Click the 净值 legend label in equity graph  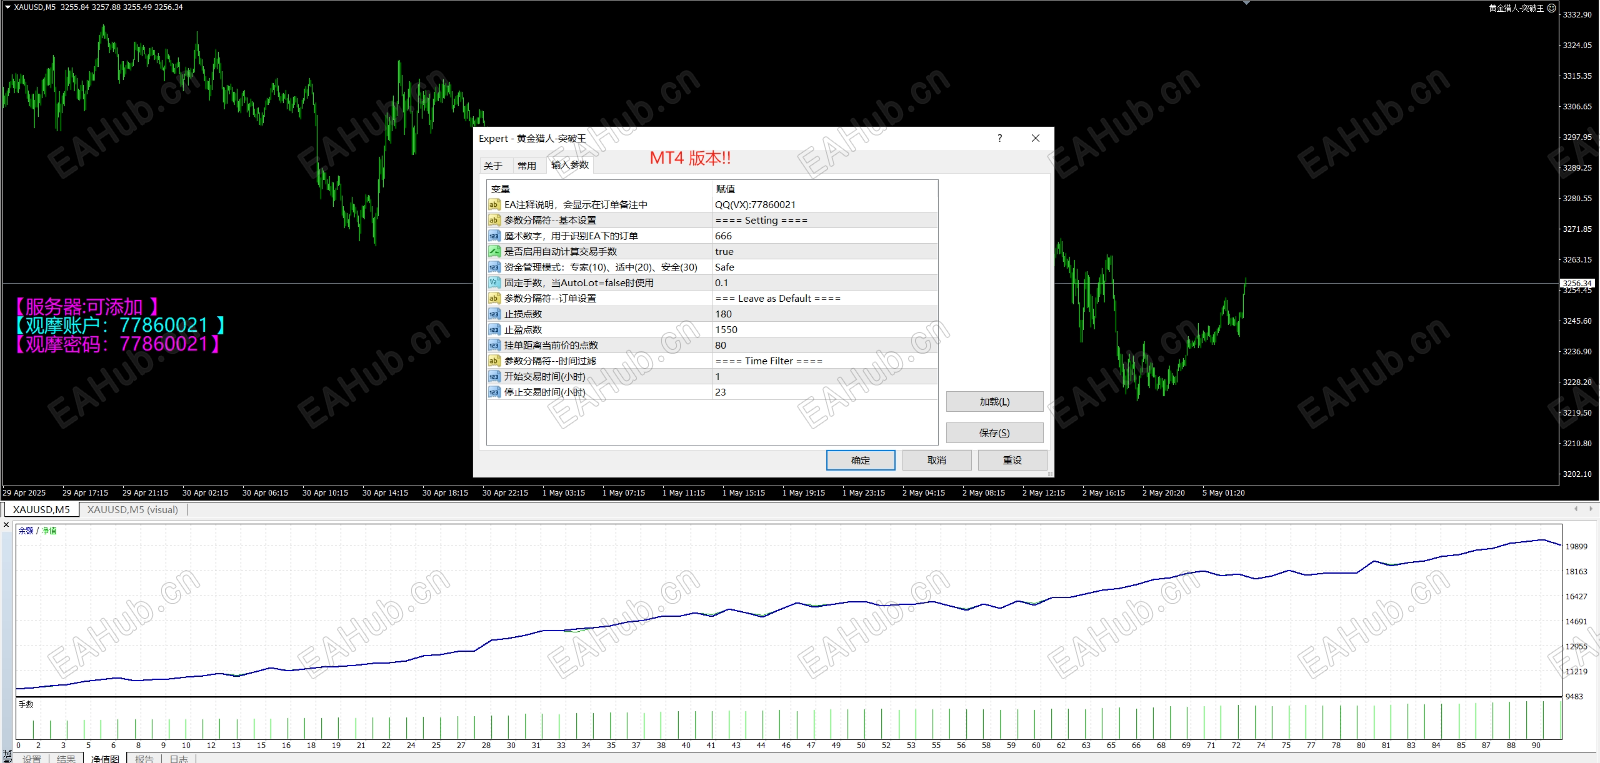click(49, 531)
